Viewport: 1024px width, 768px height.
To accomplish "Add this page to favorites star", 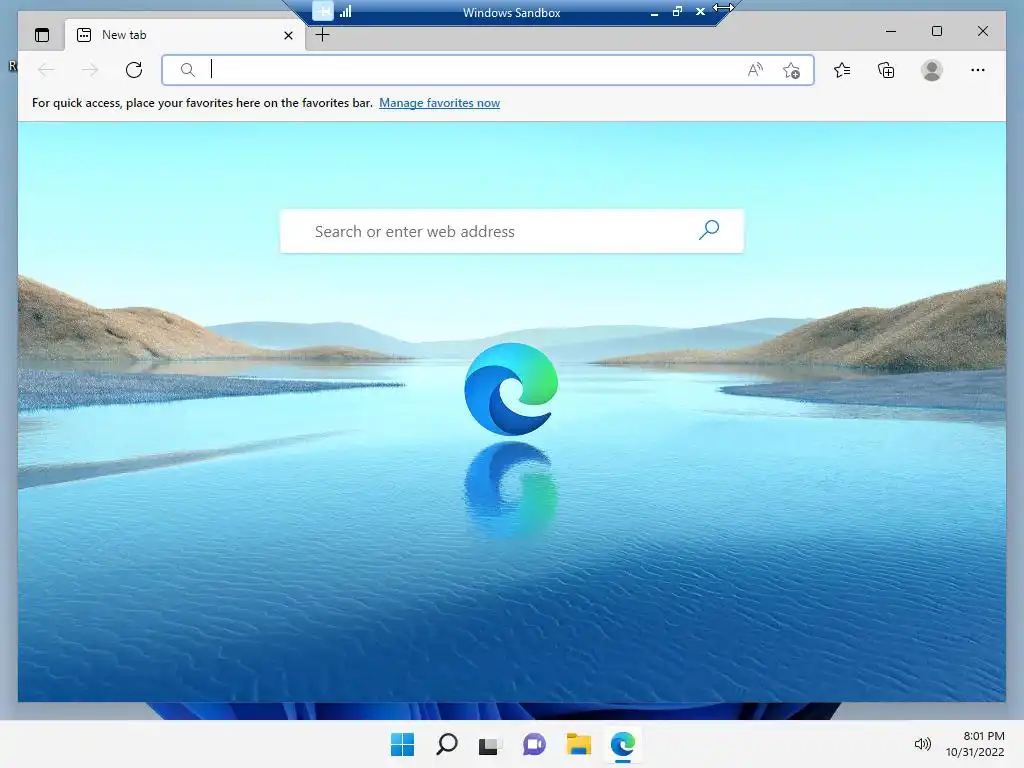I will pos(792,70).
